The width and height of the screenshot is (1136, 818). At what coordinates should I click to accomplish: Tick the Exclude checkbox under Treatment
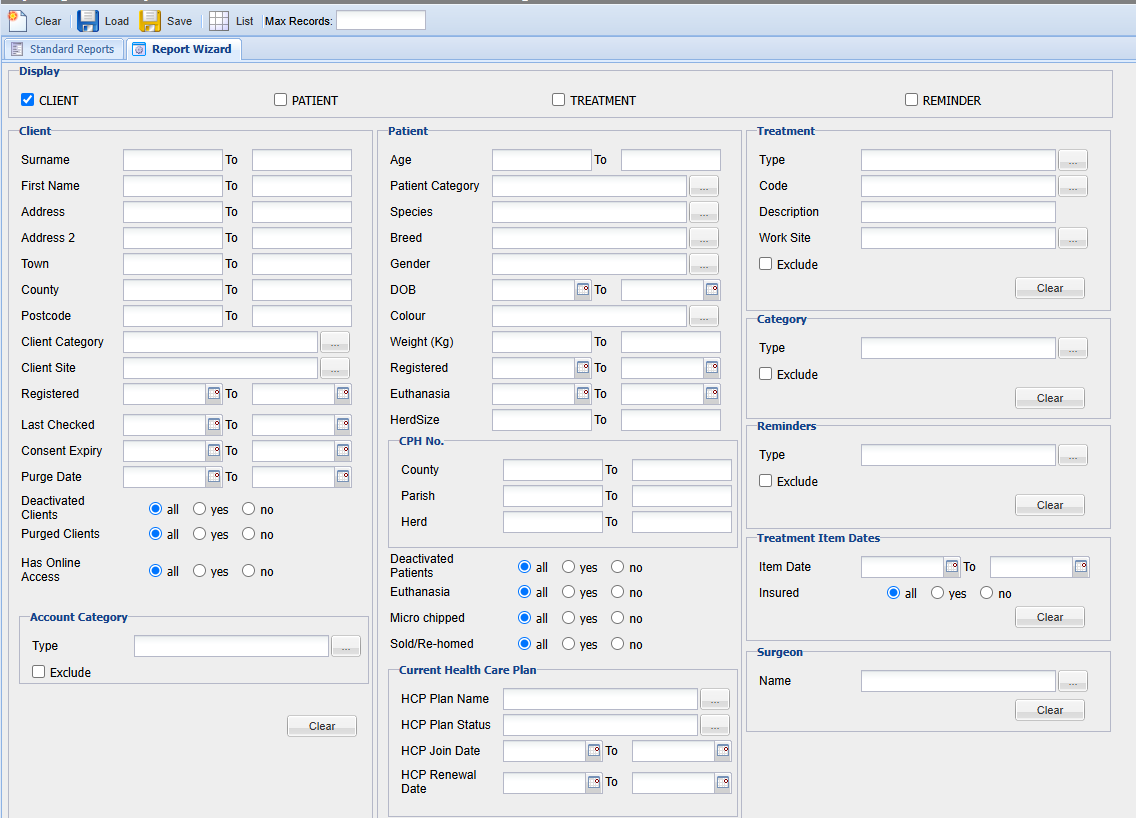[766, 264]
